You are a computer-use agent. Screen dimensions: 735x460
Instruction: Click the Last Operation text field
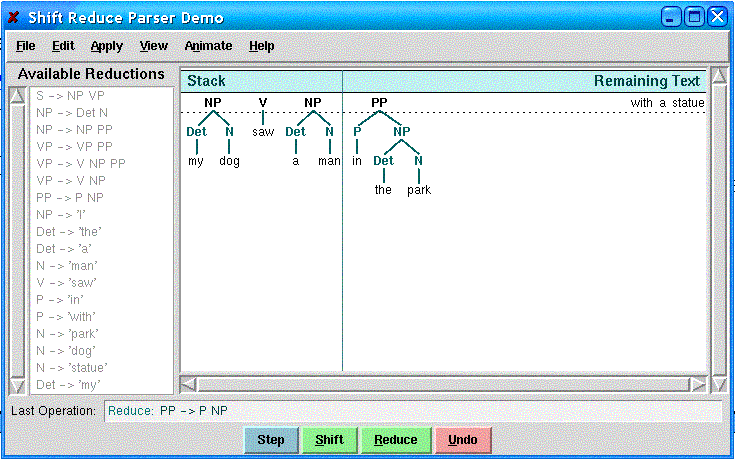click(x=412, y=411)
